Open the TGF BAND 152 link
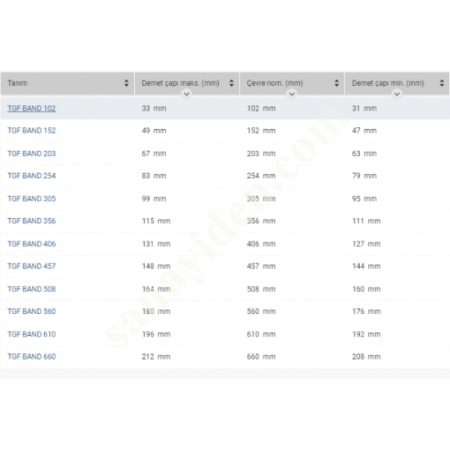Image resolution: width=450 pixels, height=450 pixels. [x=32, y=130]
